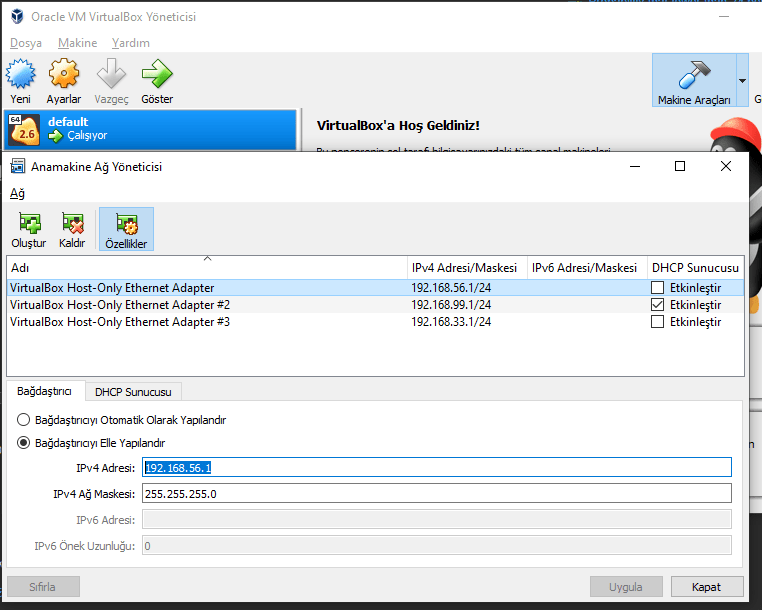Screen dimensions: 762x610
Task: Click the default VM OS icon
Action: pyautogui.click(x=24, y=130)
